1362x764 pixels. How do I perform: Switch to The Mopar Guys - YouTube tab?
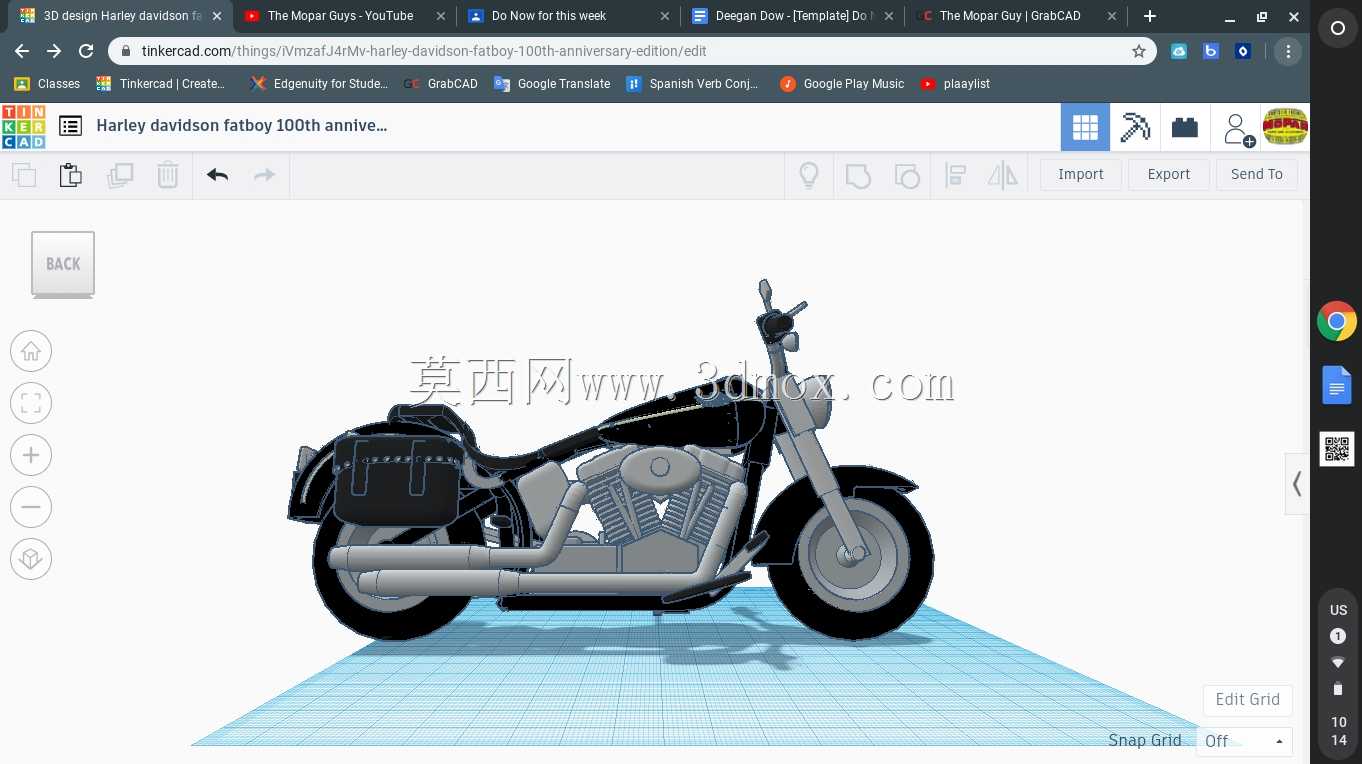pos(341,16)
